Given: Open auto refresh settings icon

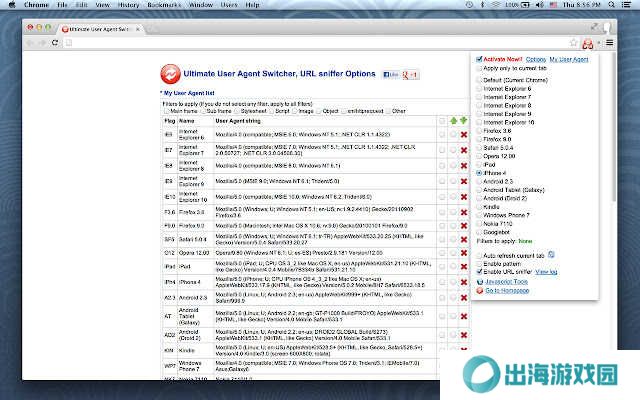Looking at the screenshot, I should tap(551, 255).
